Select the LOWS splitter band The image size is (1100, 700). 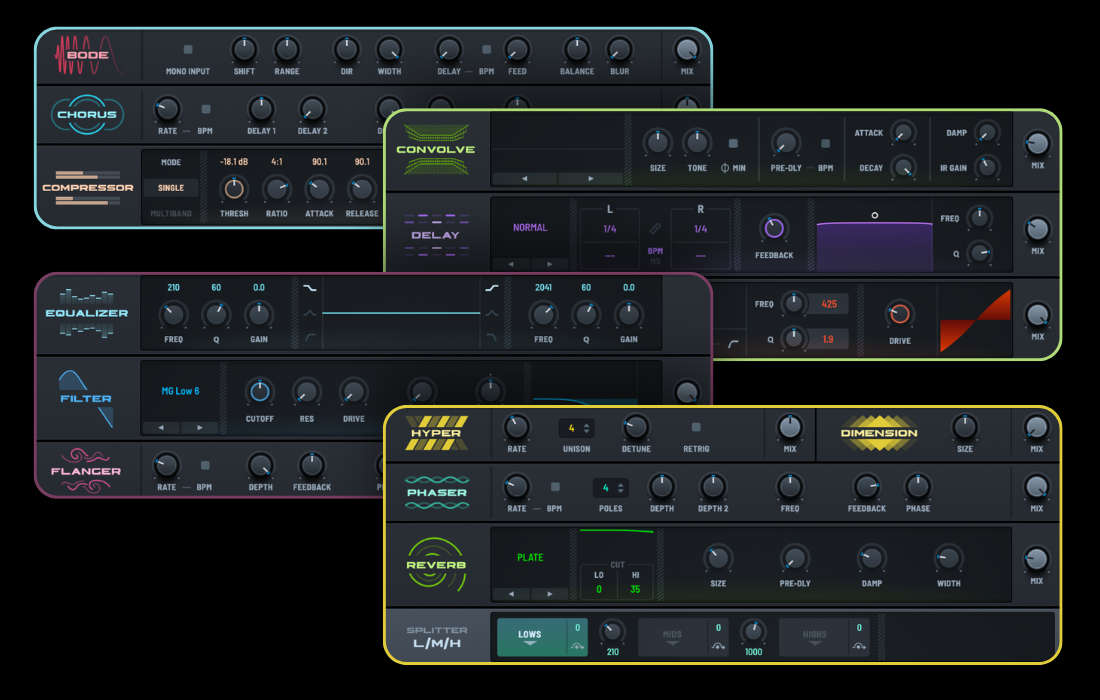pos(531,637)
